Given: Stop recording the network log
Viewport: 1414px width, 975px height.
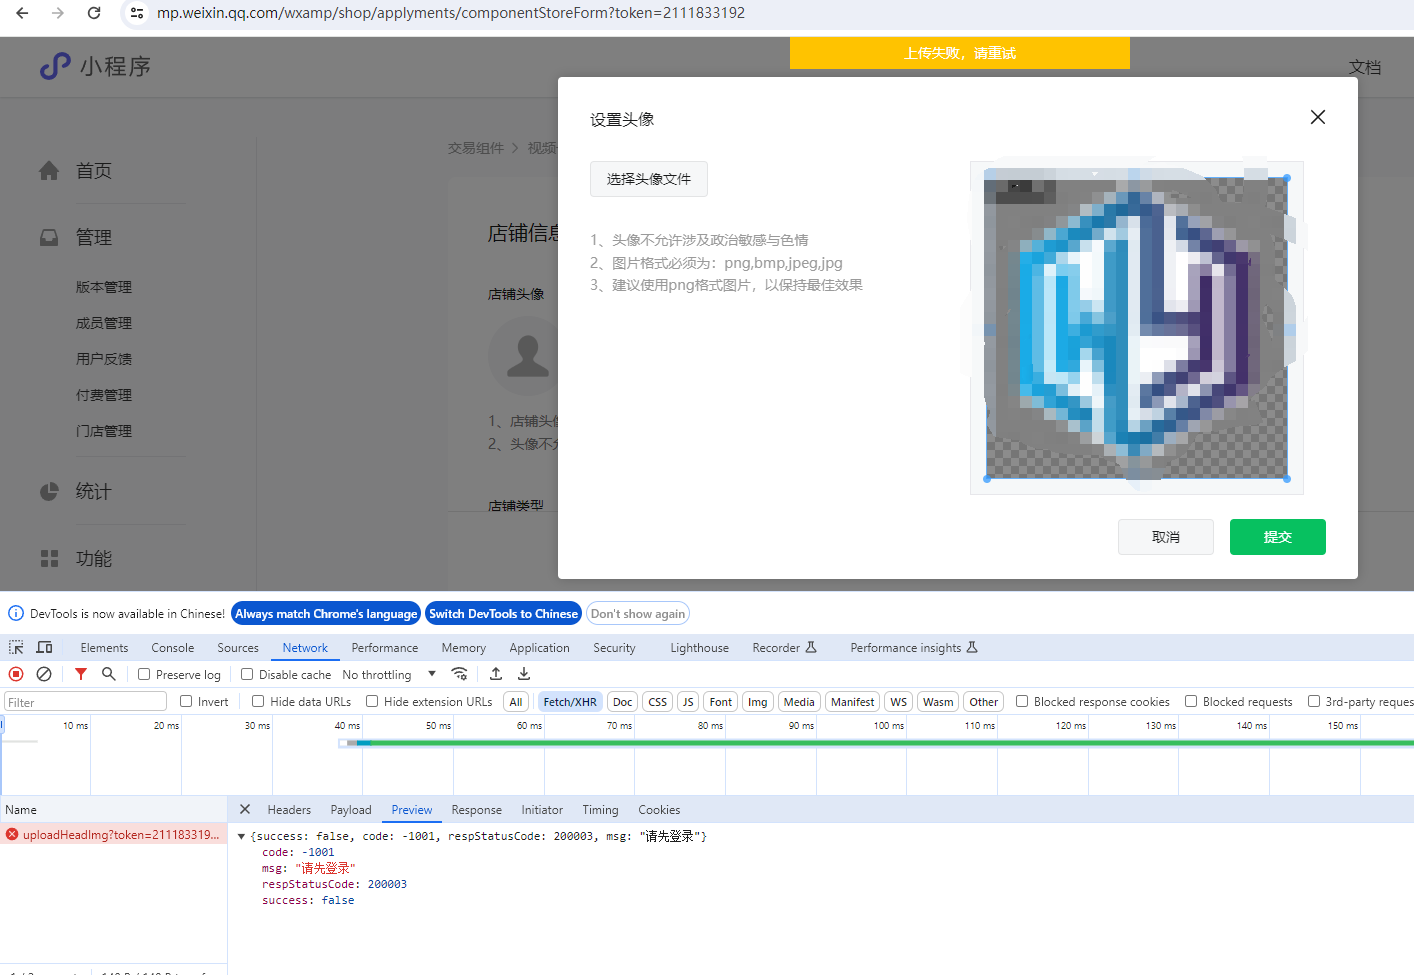Looking at the screenshot, I should [16, 674].
